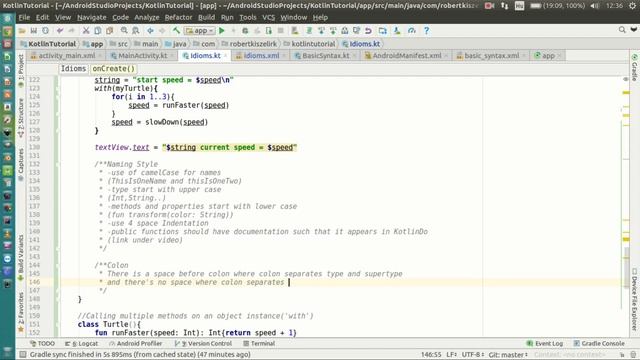Navigate Back with blue arrow icon
Image resolution: width=640 pixels, height=360 pixels.
(x=150, y=31)
